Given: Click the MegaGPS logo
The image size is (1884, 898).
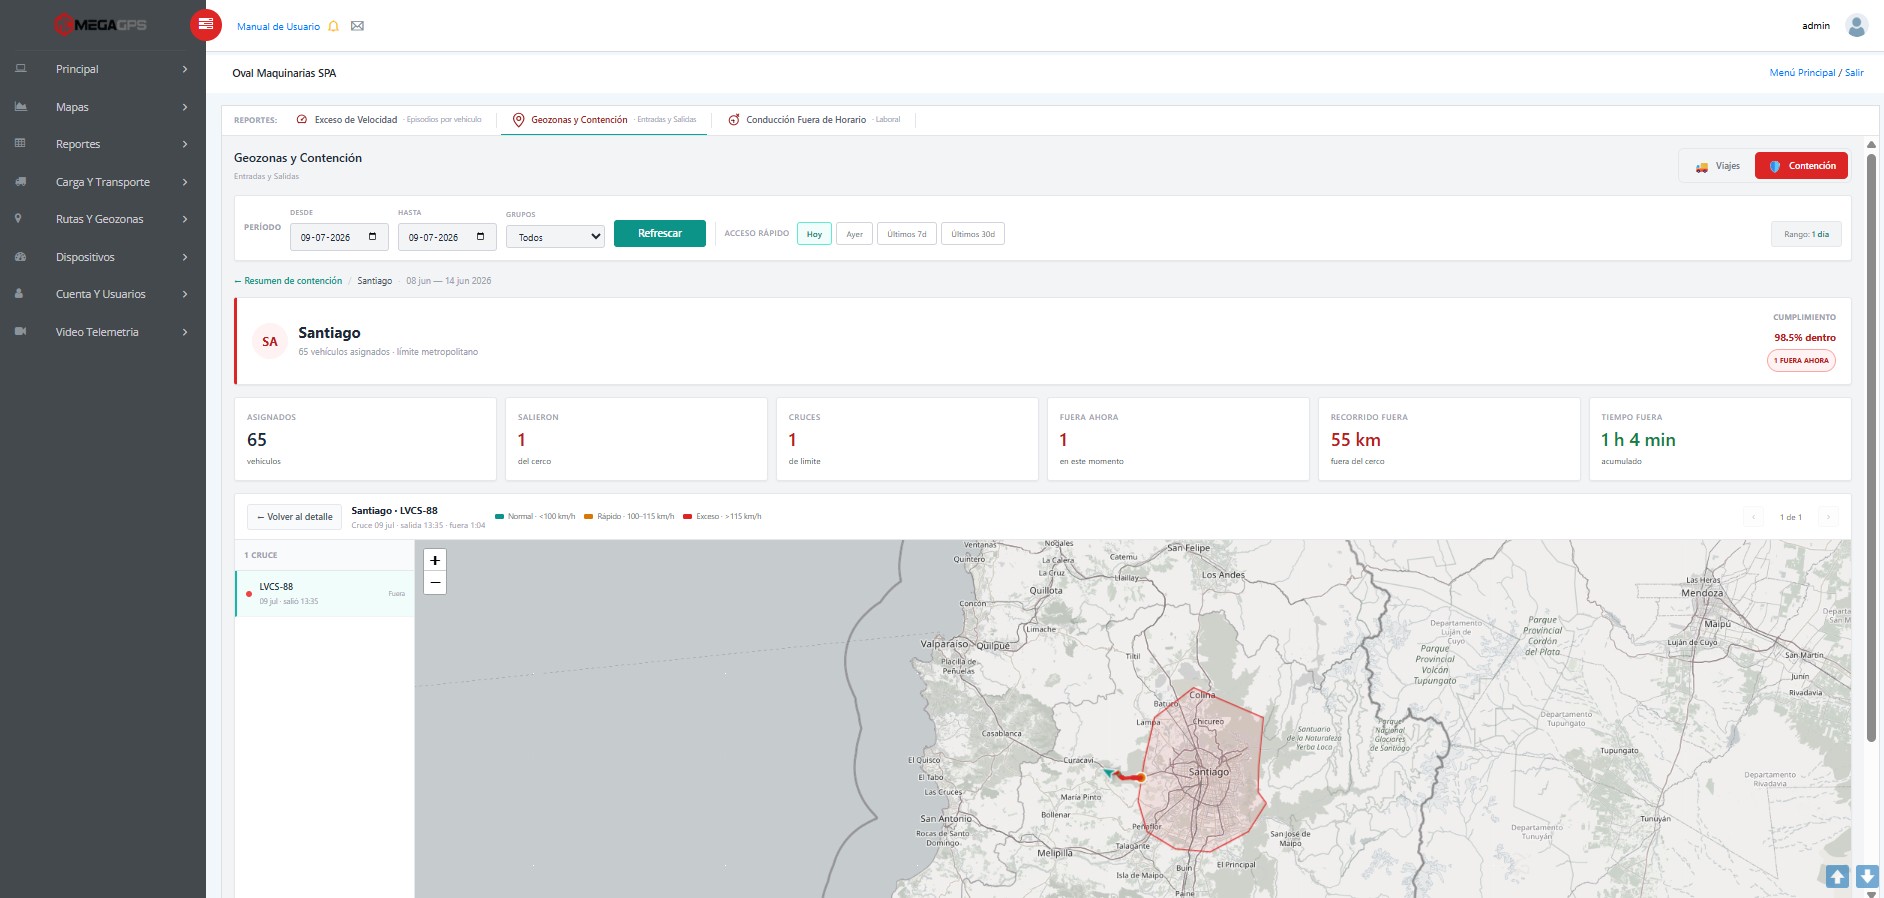Looking at the screenshot, I should coord(100,25).
